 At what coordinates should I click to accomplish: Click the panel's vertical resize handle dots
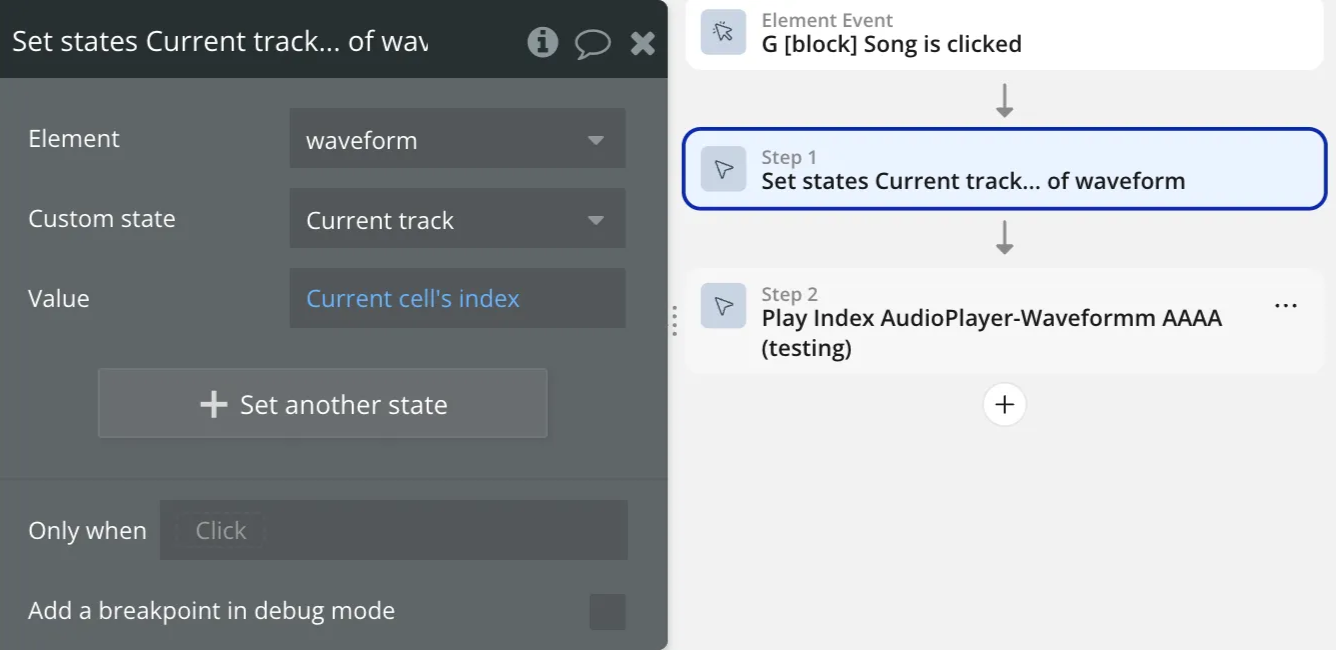675,321
